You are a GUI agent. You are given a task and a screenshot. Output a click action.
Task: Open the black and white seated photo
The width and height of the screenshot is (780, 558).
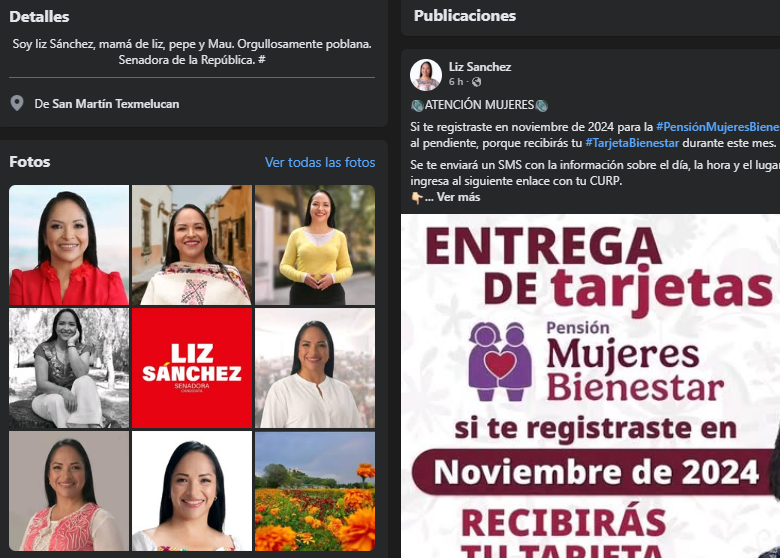(x=69, y=368)
